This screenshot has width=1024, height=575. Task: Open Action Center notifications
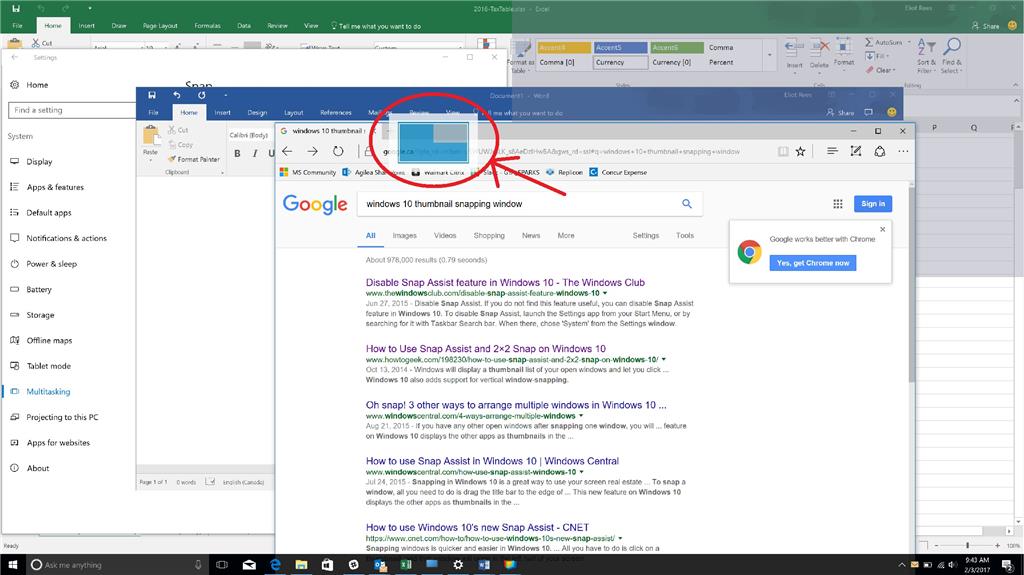[x=1008, y=565]
